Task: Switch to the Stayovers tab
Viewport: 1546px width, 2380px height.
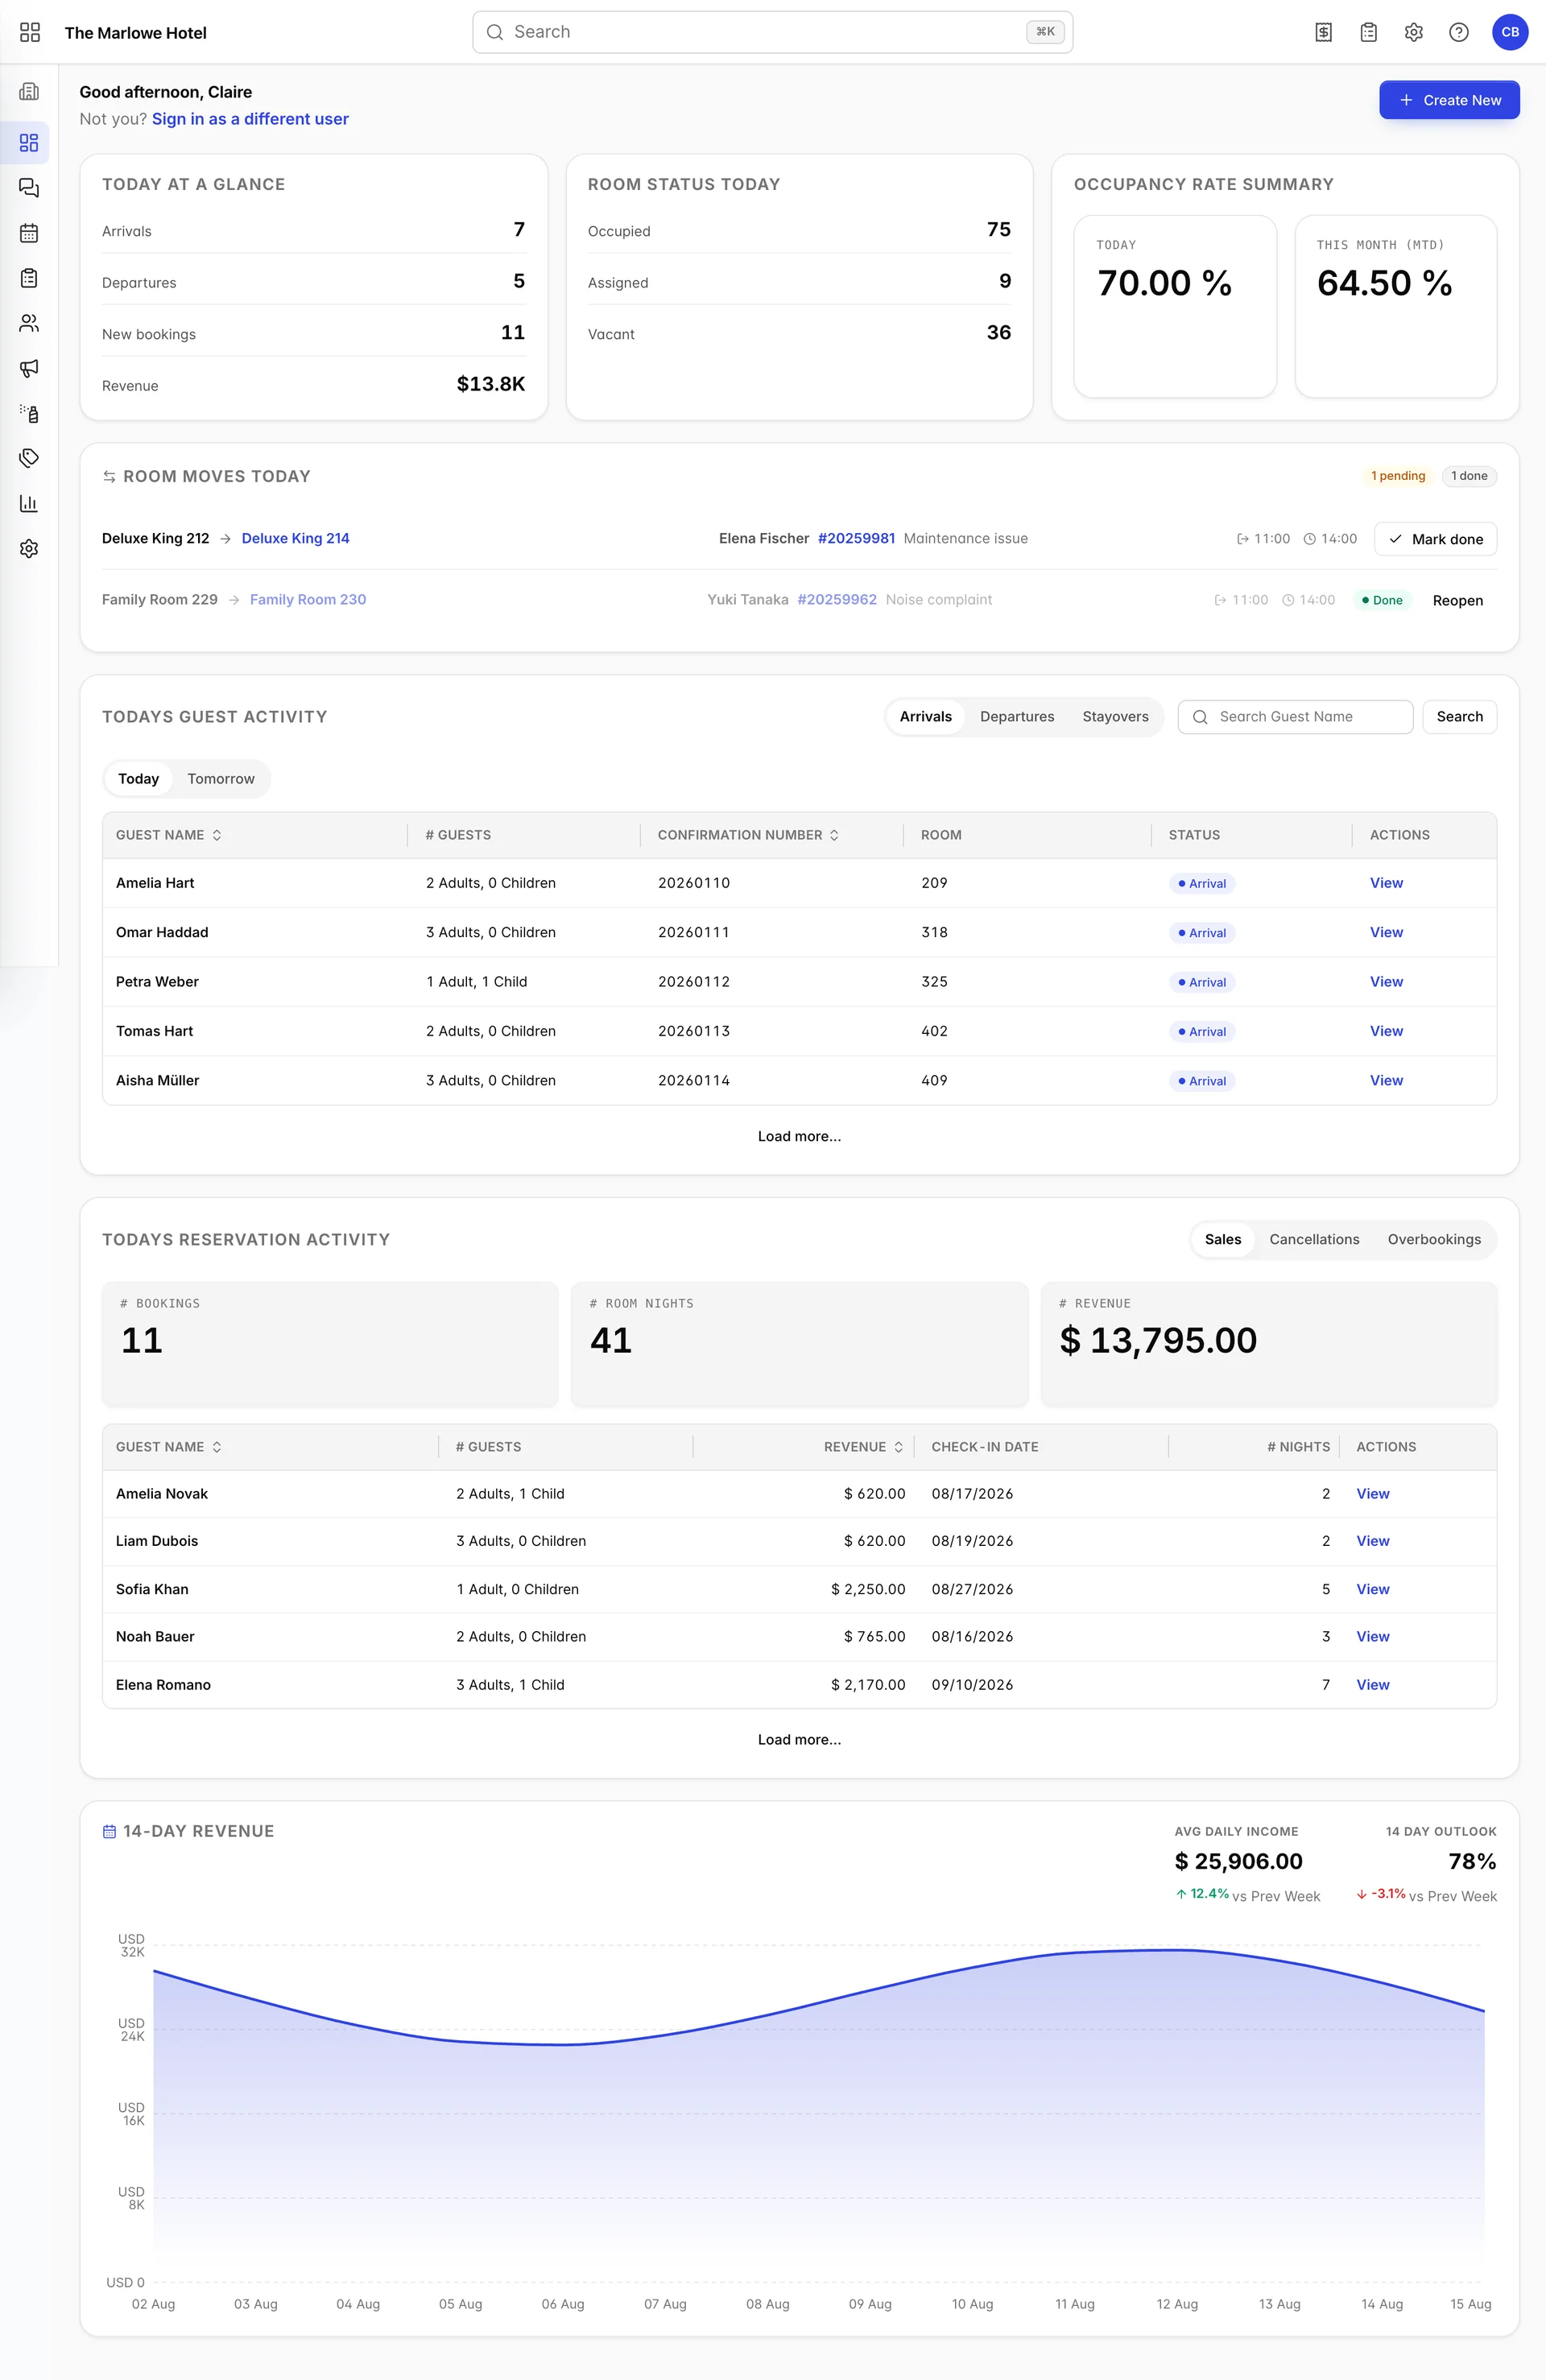Action: 1115,717
